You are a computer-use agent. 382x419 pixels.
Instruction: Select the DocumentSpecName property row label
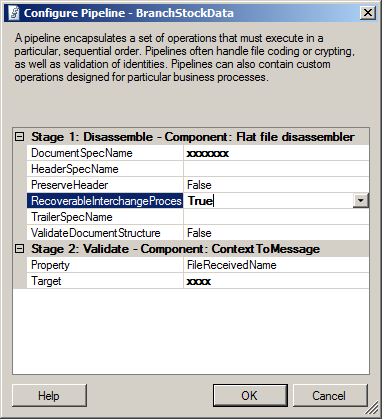(x=105, y=153)
